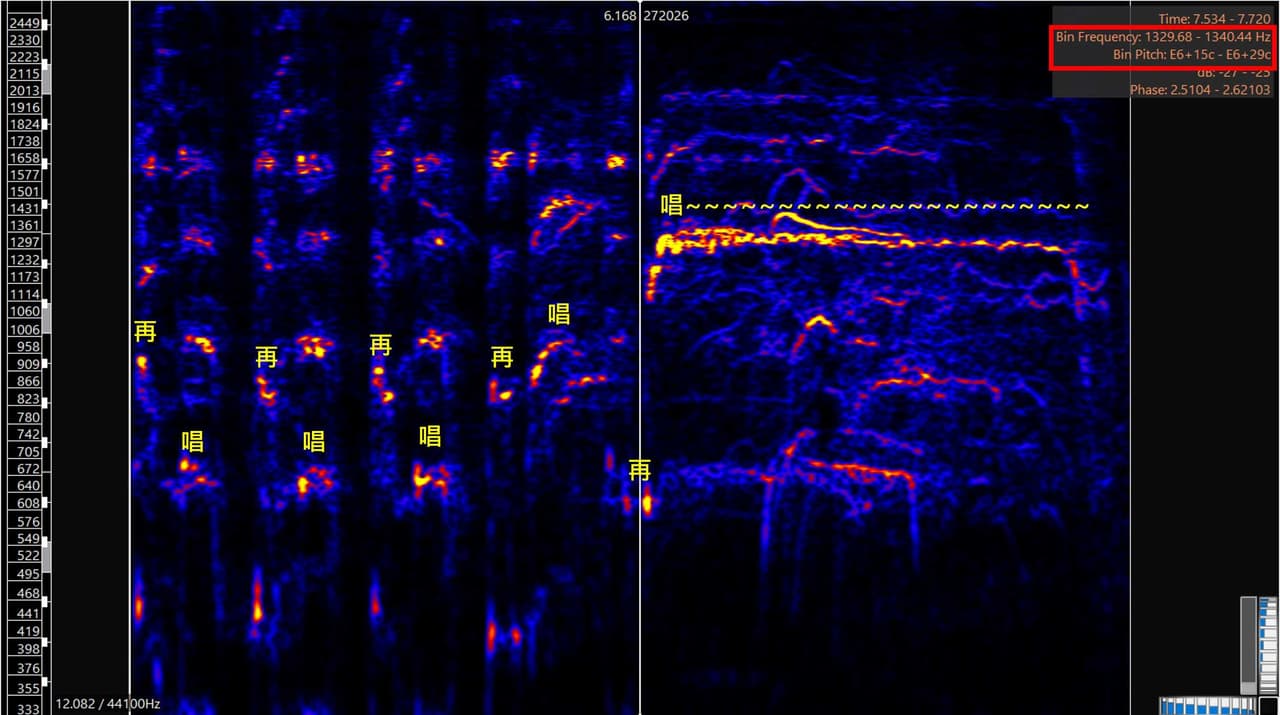The height and width of the screenshot is (715, 1280).
Task: Click the '272026' frame number label
Action: pos(666,16)
